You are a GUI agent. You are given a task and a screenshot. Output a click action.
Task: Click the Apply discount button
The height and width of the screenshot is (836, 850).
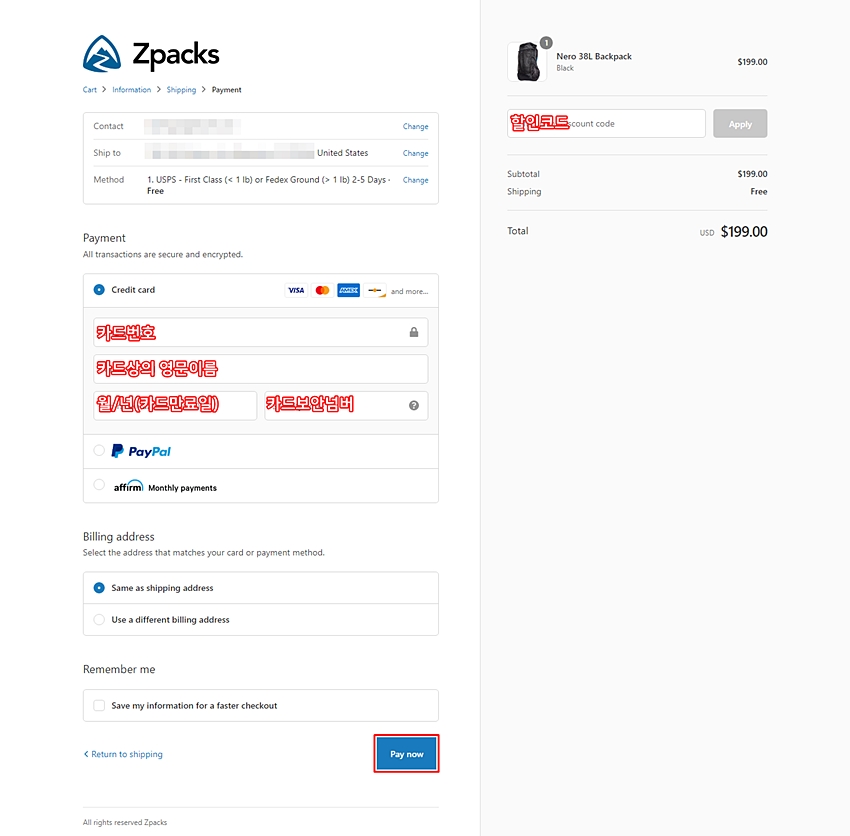tap(740, 124)
